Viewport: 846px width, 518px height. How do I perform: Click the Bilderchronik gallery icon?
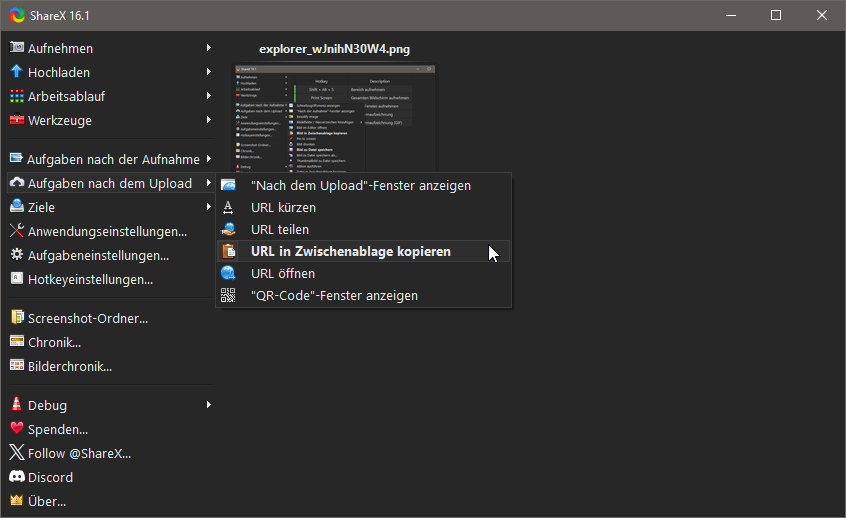[17, 365]
